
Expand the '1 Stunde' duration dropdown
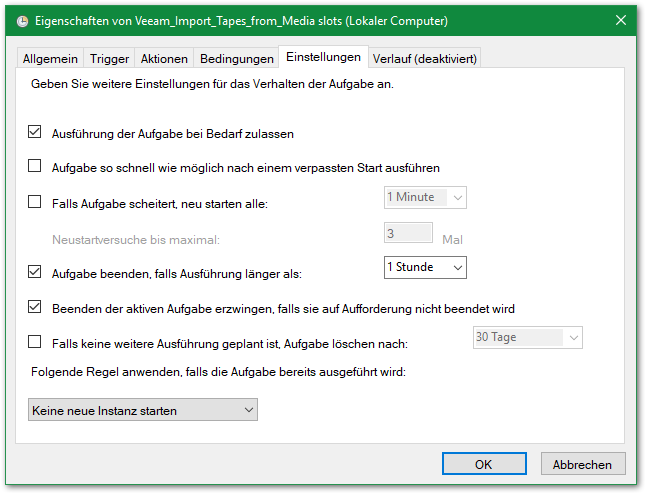pyautogui.click(x=425, y=267)
